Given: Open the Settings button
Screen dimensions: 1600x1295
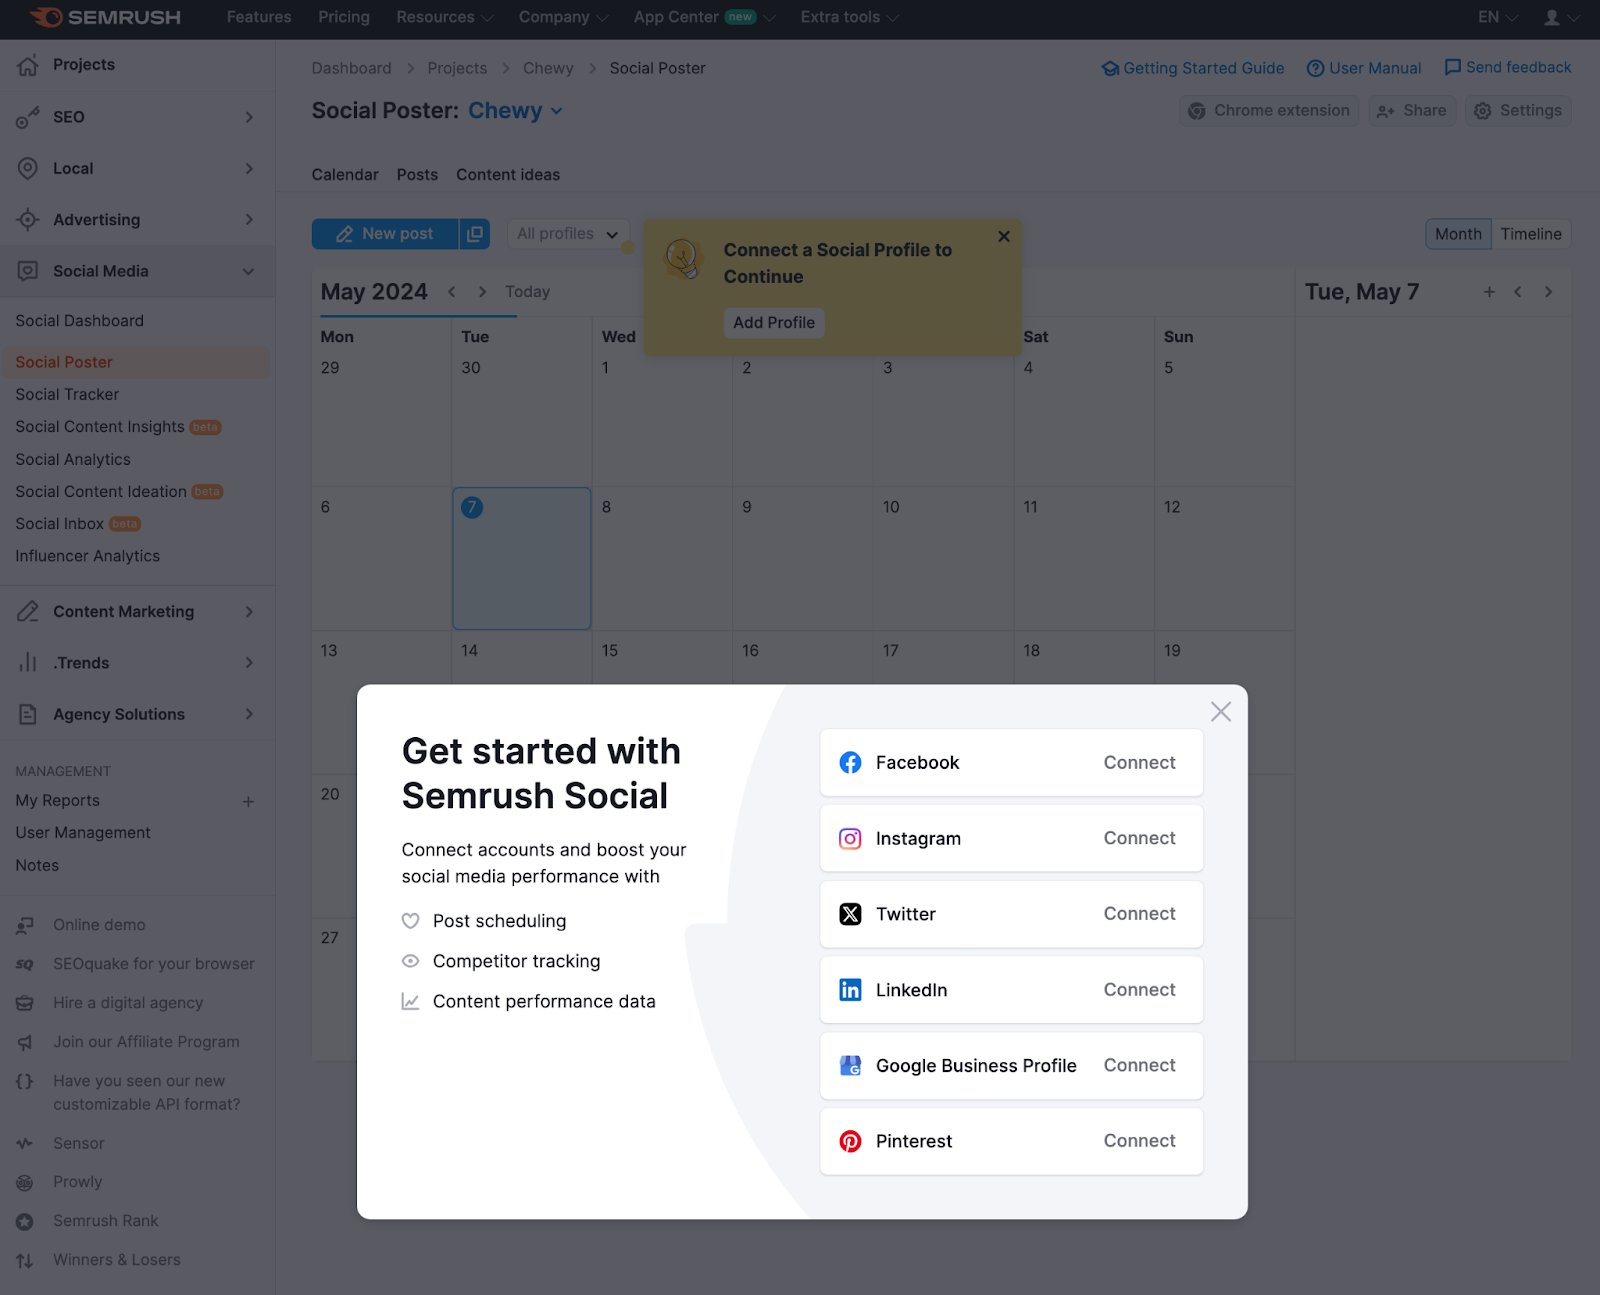Looking at the screenshot, I should pos(1518,111).
